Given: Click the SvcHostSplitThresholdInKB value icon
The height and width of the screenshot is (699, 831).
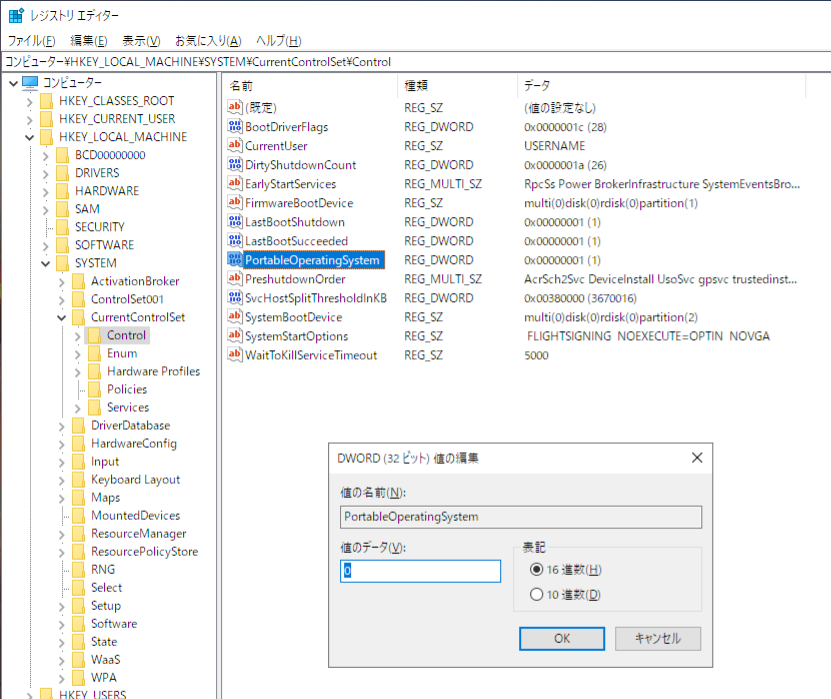Looking at the screenshot, I should [x=235, y=298].
